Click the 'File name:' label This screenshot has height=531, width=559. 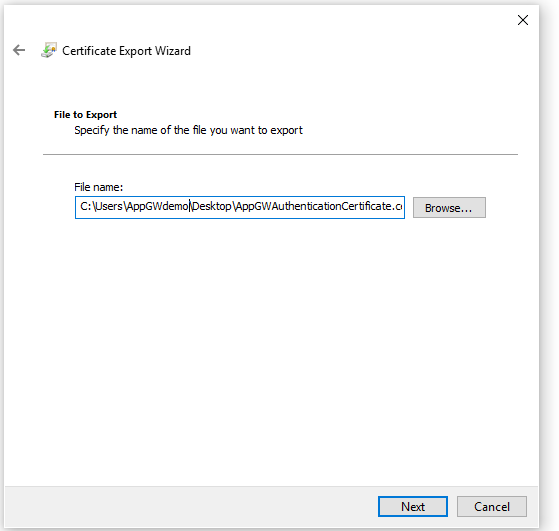coord(98,187)
